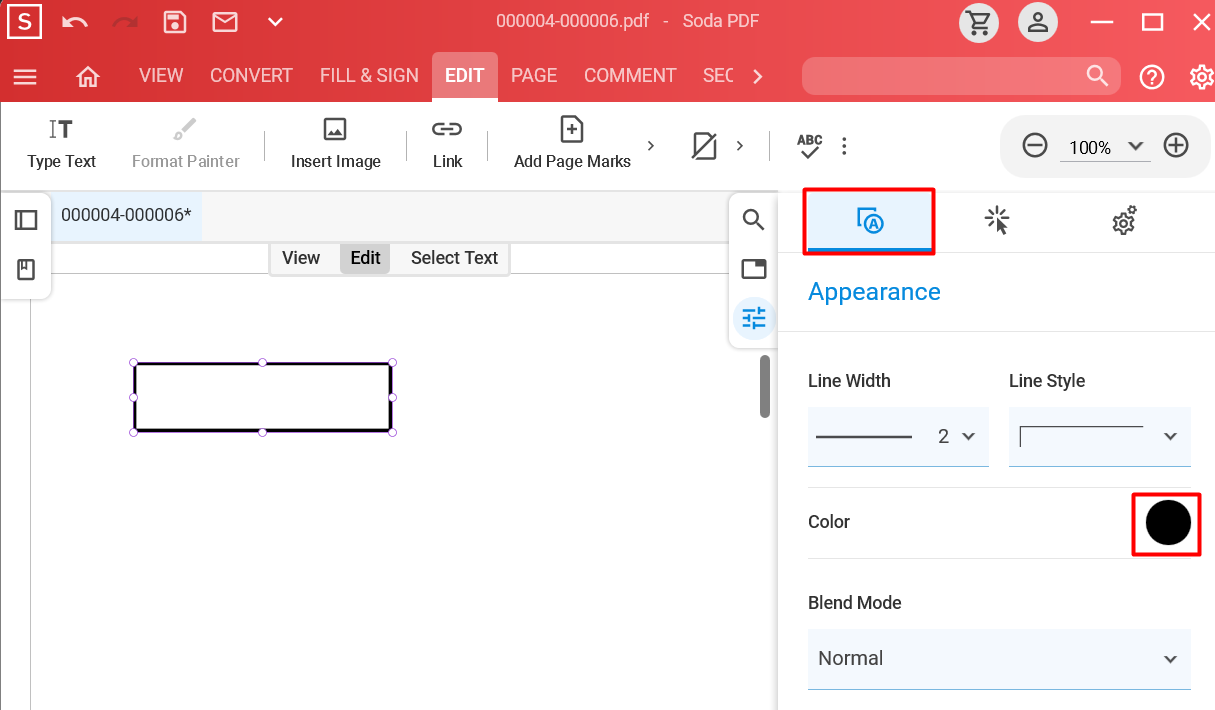Click the Soda PDF logo icon
Image resolution: width=1215 pixels, height=710 pixels.
point(24,22)
